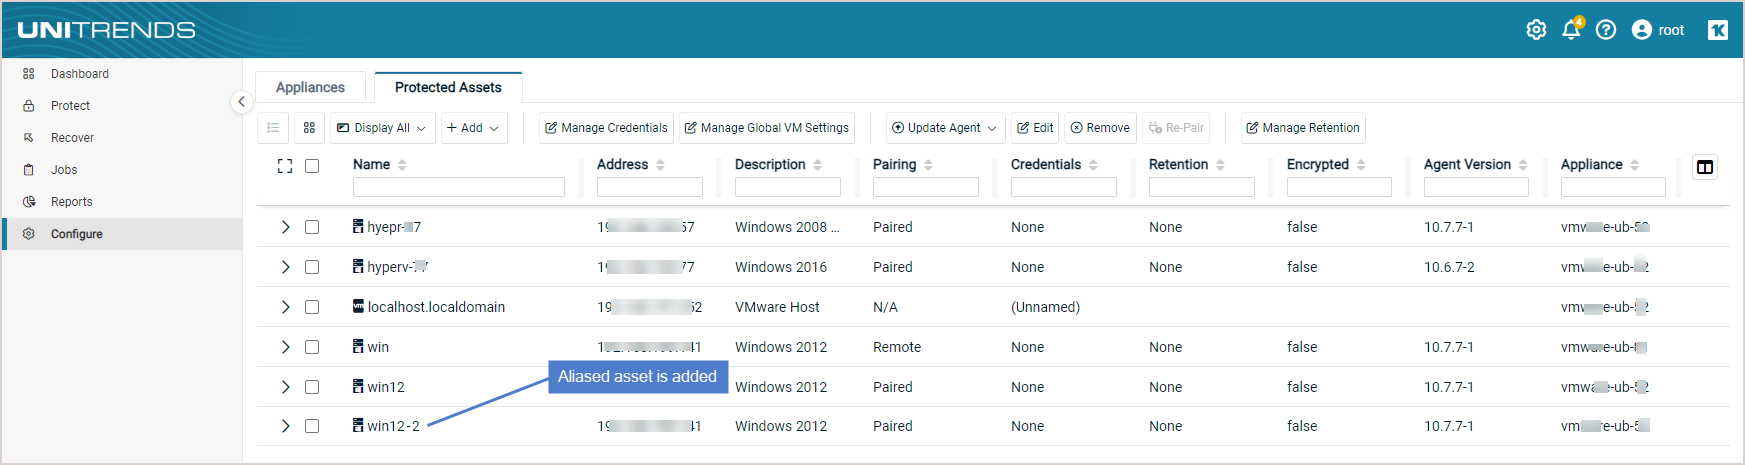Sort by Pairing column arrows
The height and width of the screenshot is (465, 1745).
[928, 165]
